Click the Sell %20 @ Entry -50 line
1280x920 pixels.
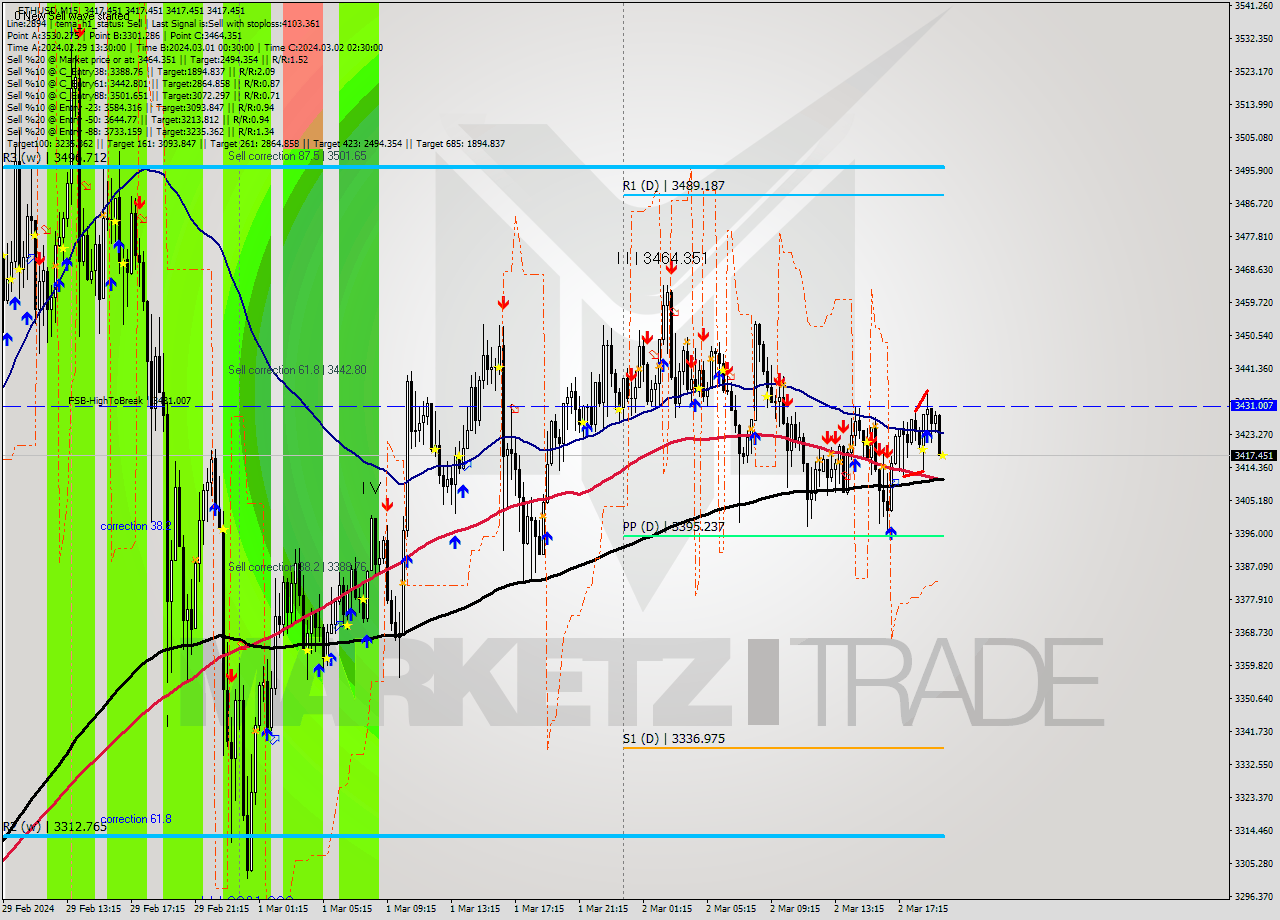[140, 119]
